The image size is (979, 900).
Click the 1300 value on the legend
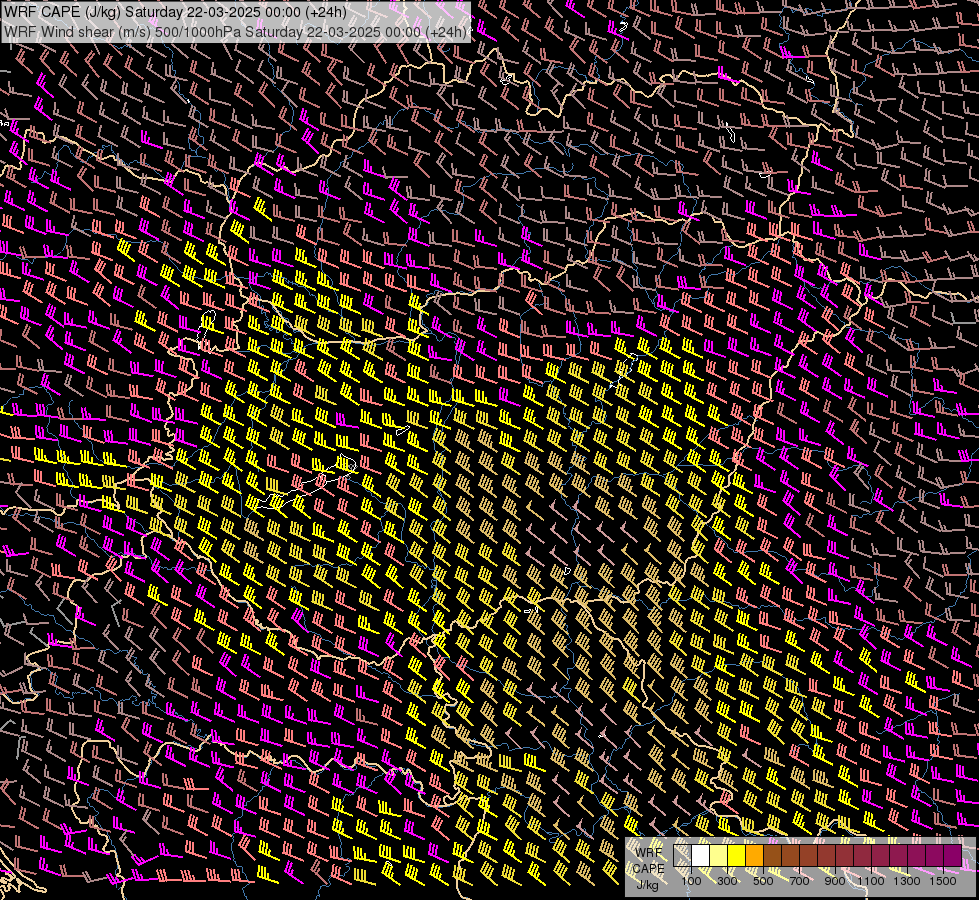pyautogui.click(x=907, y=881)
